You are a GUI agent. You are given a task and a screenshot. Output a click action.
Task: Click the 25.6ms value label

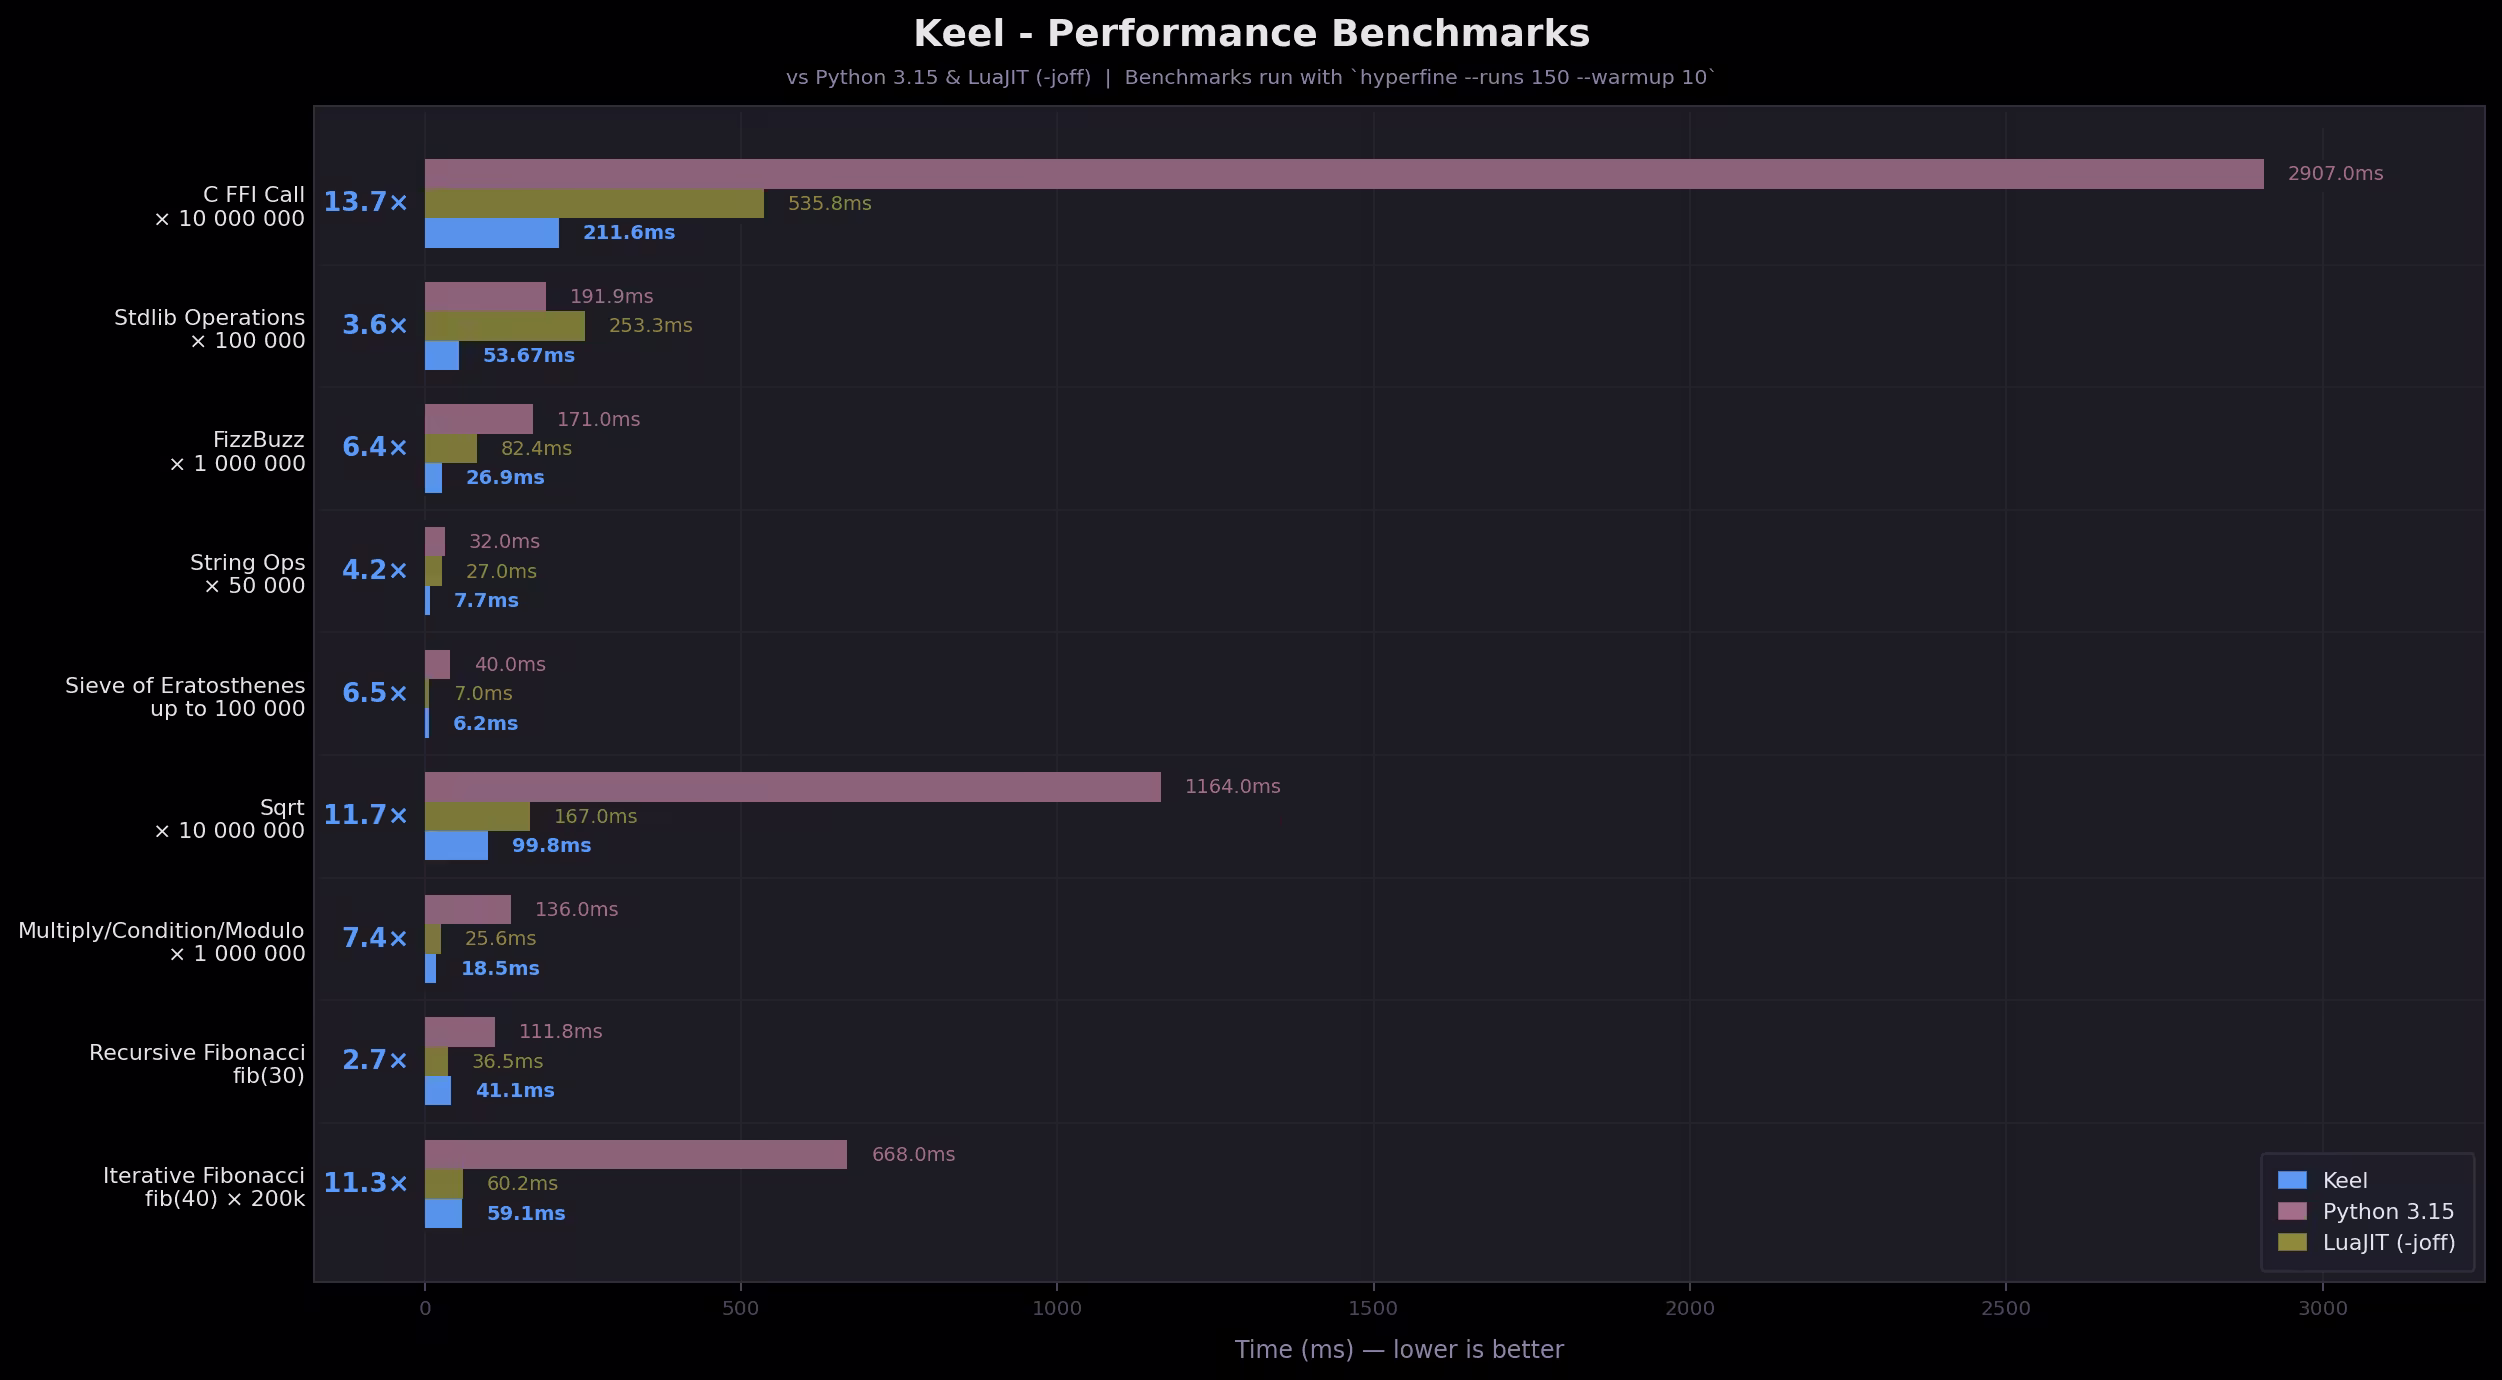tap(500, 939)
